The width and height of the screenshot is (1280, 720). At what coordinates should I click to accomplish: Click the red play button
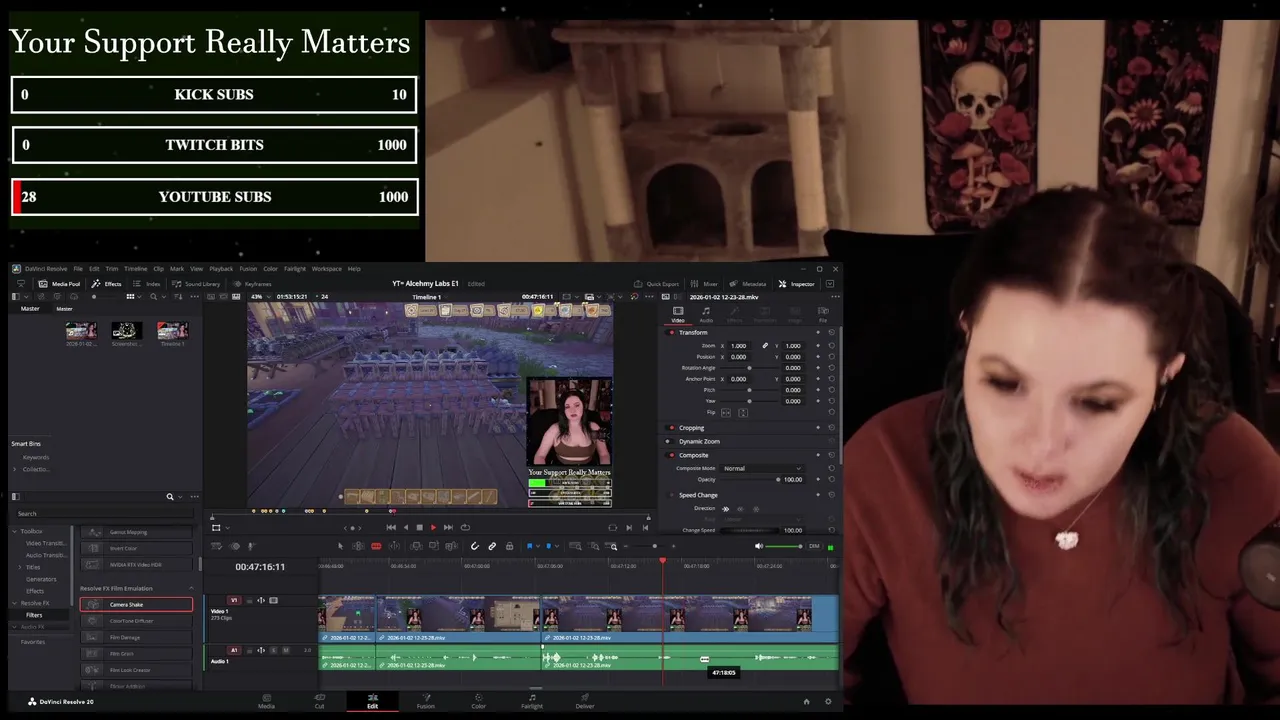[433, 527]
